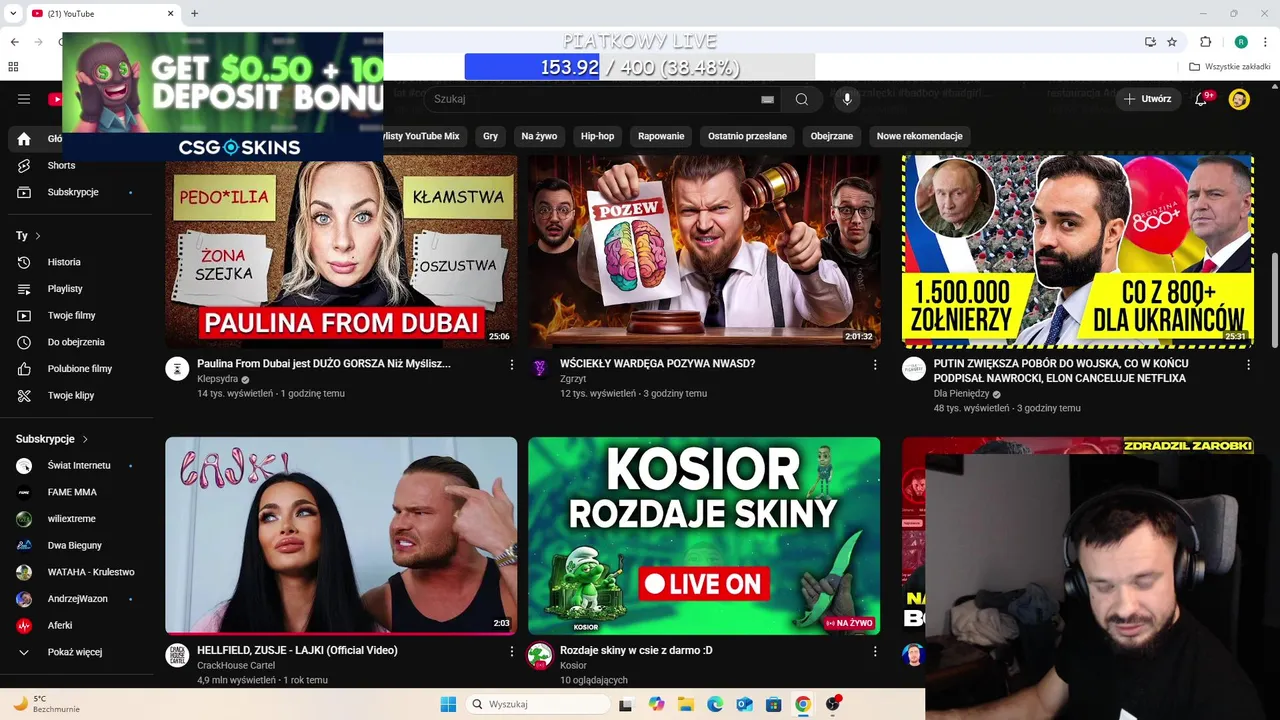Viewport: 1280px width, 720px height.
Task: Click the taskbar Wyszukaj search box
Action: [538, 704]
